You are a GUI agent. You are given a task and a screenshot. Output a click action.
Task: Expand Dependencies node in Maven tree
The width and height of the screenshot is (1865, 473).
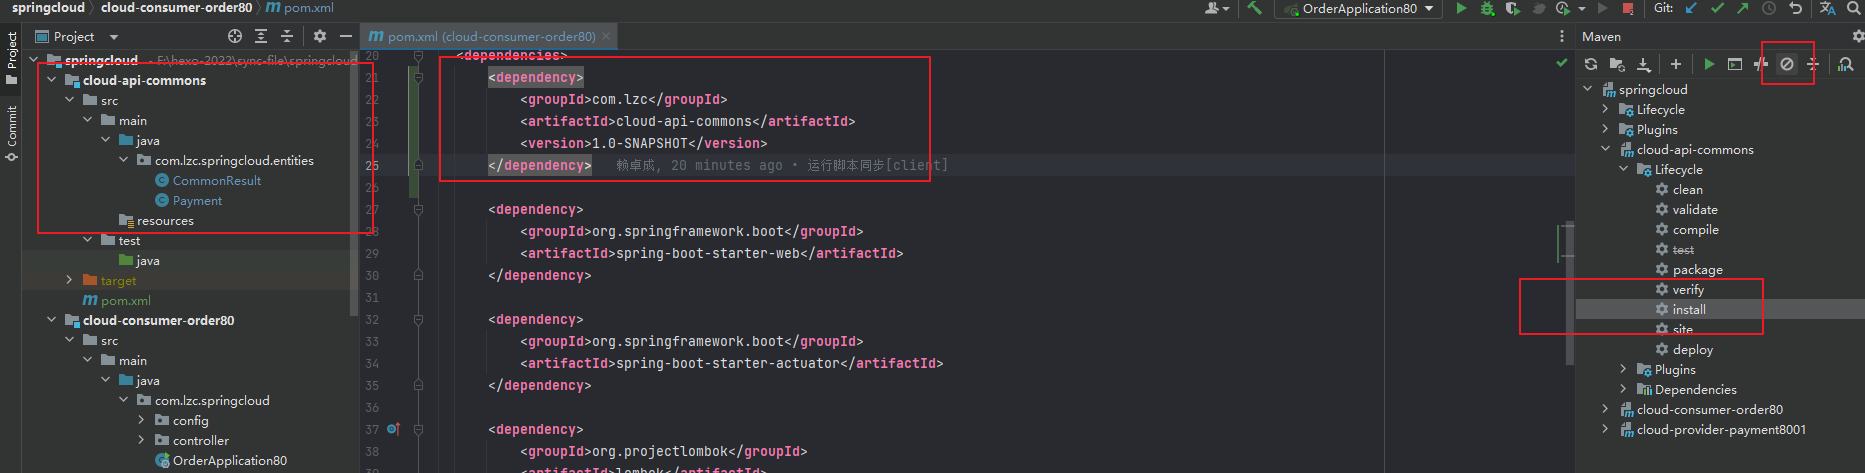point(1623,389)
